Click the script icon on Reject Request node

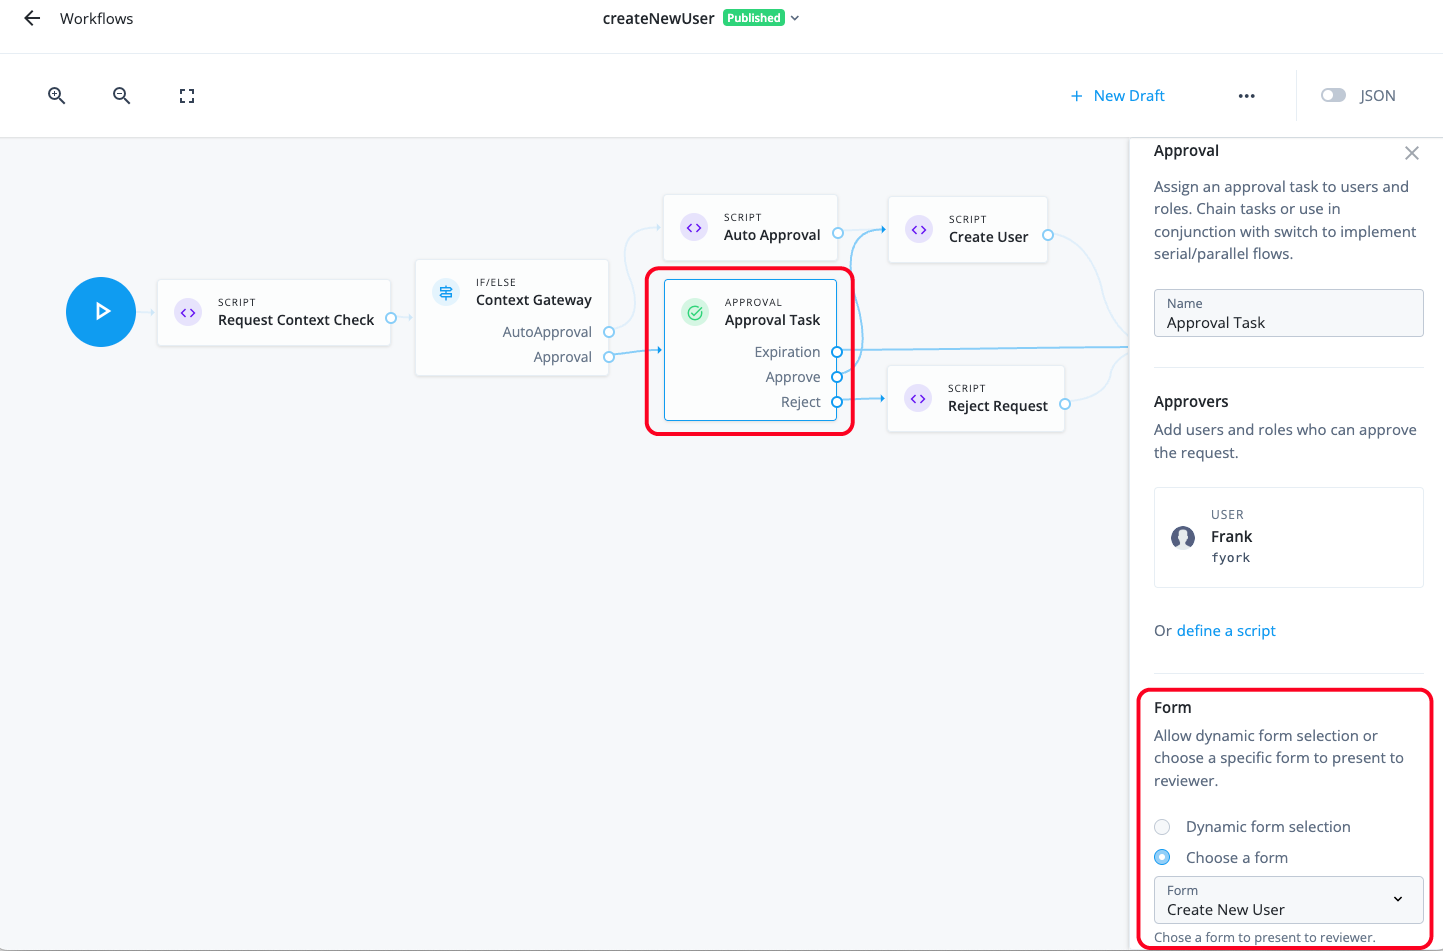(x=919, y=398)
